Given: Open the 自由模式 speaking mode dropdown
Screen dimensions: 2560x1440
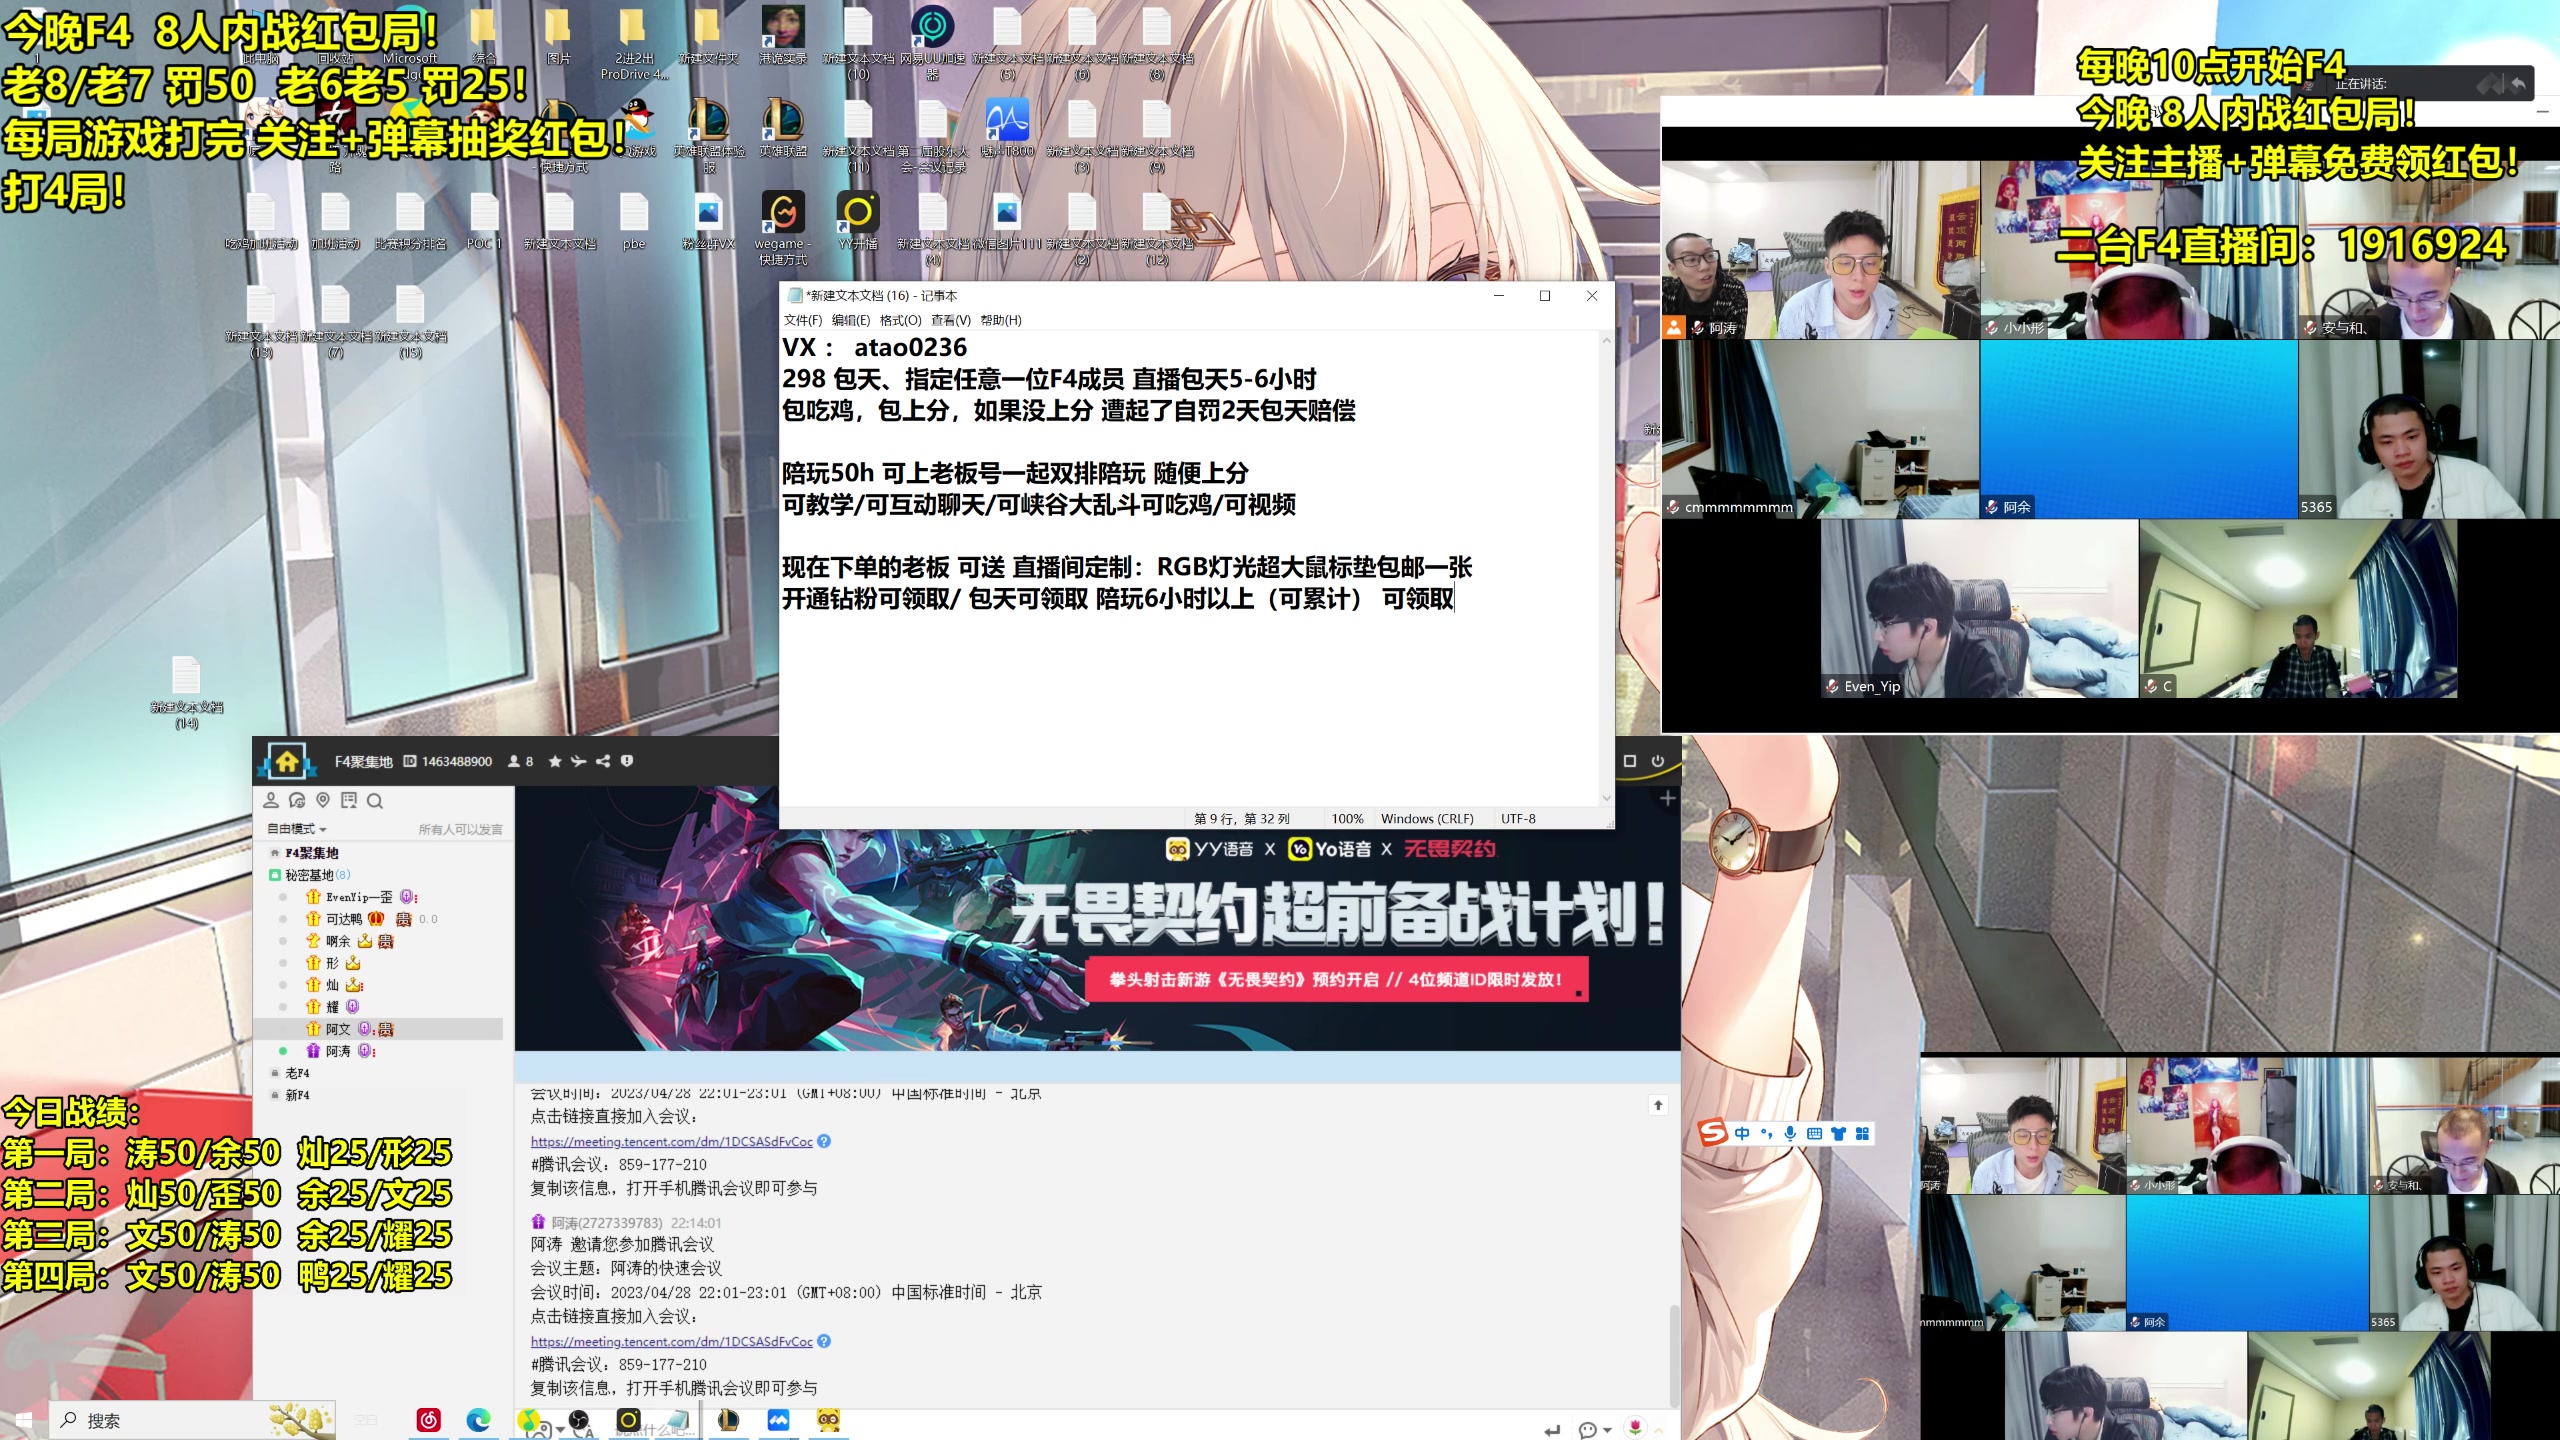Looking at the screenshot, I should 297,829.
